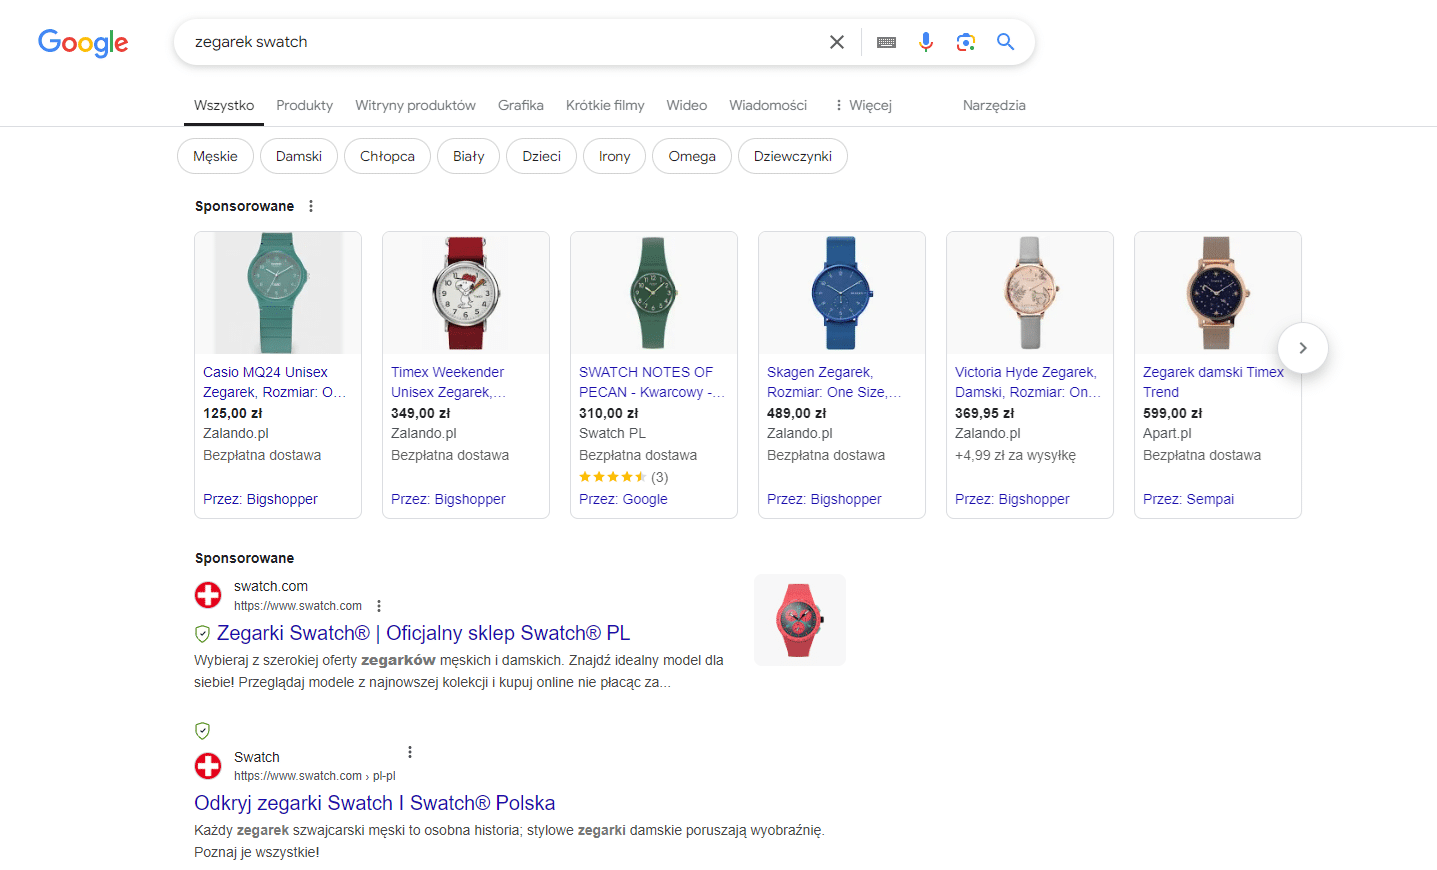This screenshot has width=1437, height=870.
Task: Open three-dot menu next to swatch.com URL
Action: click(379, 606)
